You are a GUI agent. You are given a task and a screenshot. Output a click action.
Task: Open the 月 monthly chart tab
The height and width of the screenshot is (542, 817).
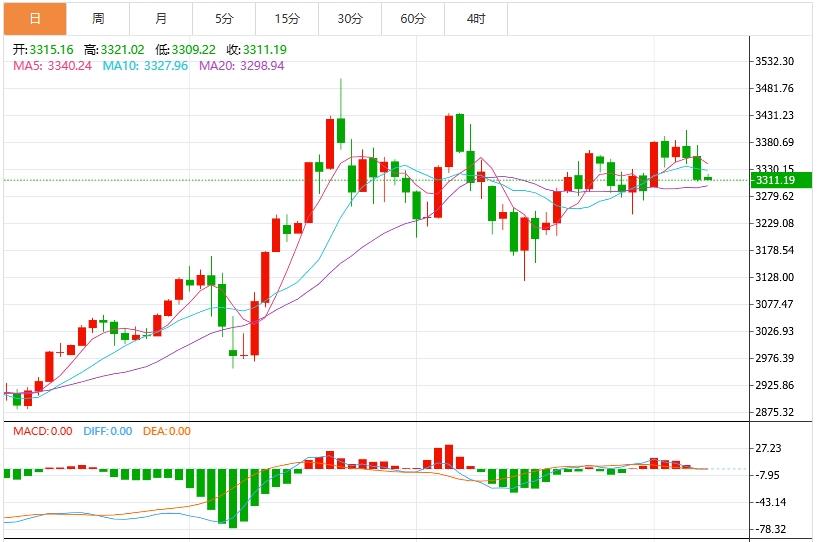coord(161,18)
